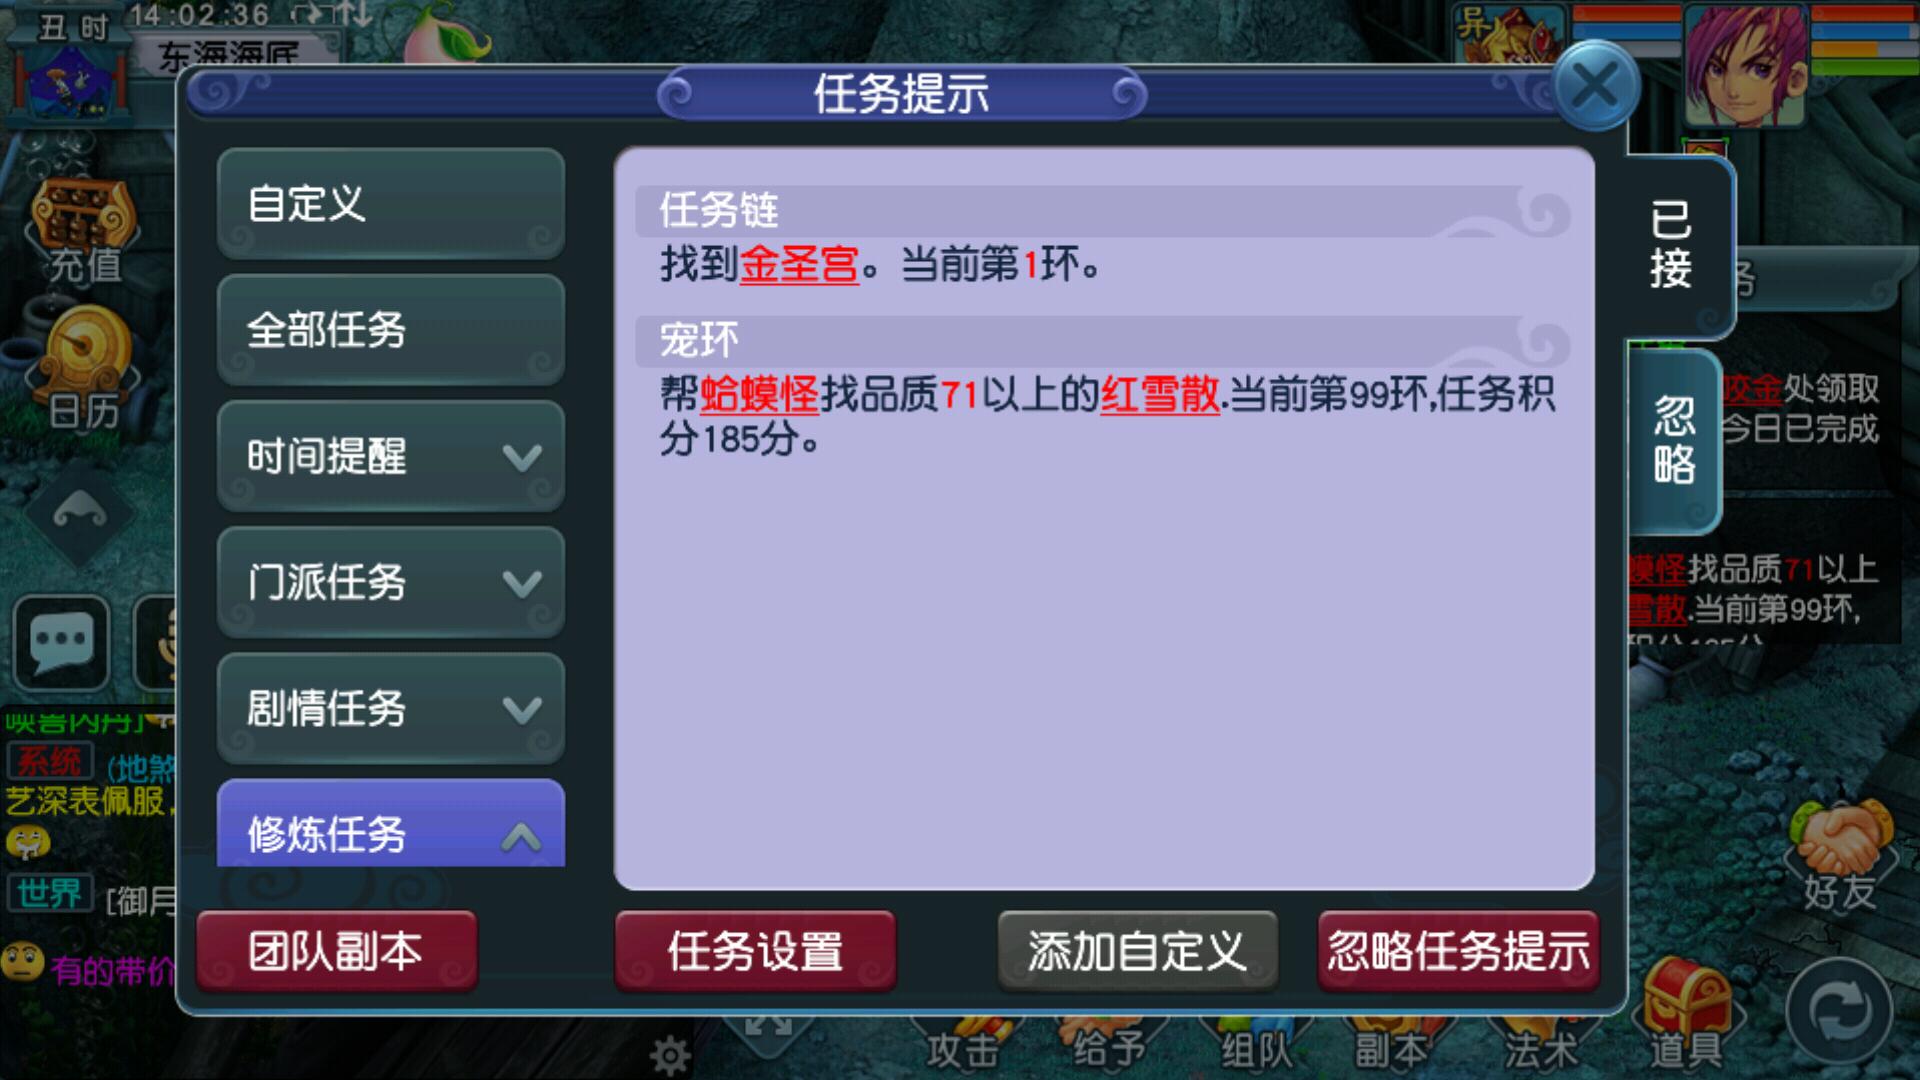The height and width of the screenshot is (1080, 1920).
Task: Collapse the 修炼任务 category
Action: click(x=391, y=824)
